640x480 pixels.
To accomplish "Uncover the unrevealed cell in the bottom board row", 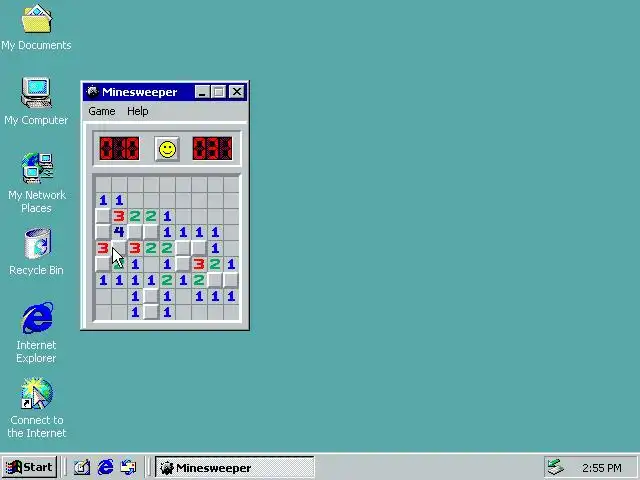I will [x=151, y=312].
